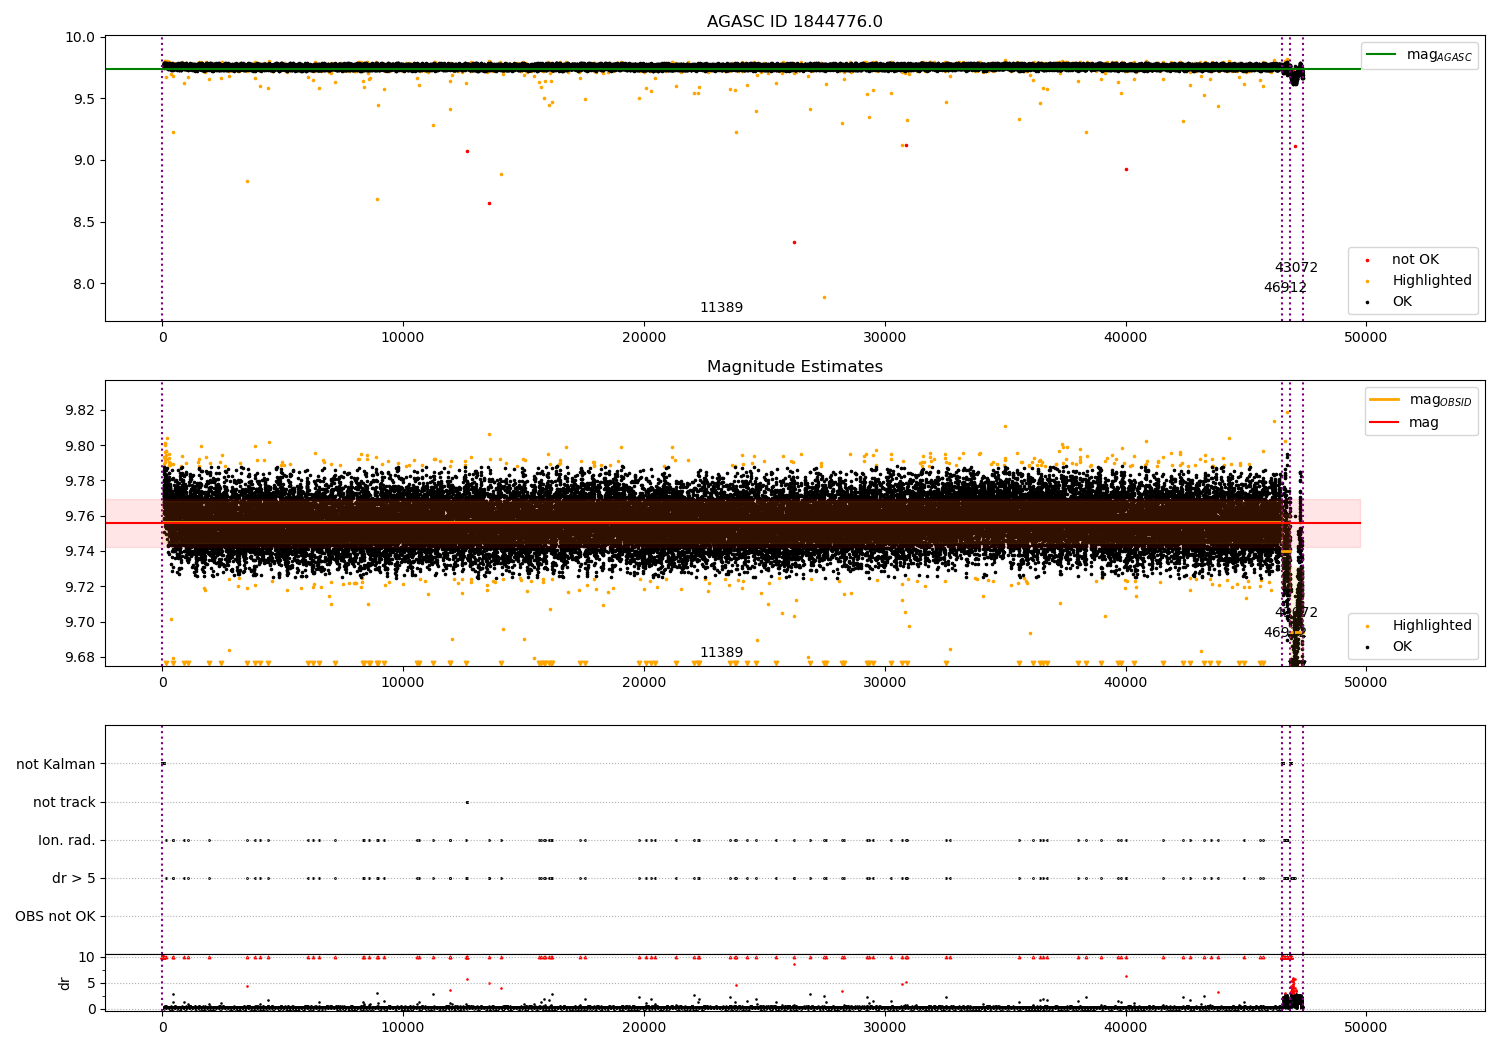The height and width of the screenshot is (1050, 1500).
Task: Click the '9.68' y-axis tick label
Action: click(x=80, y=657)
